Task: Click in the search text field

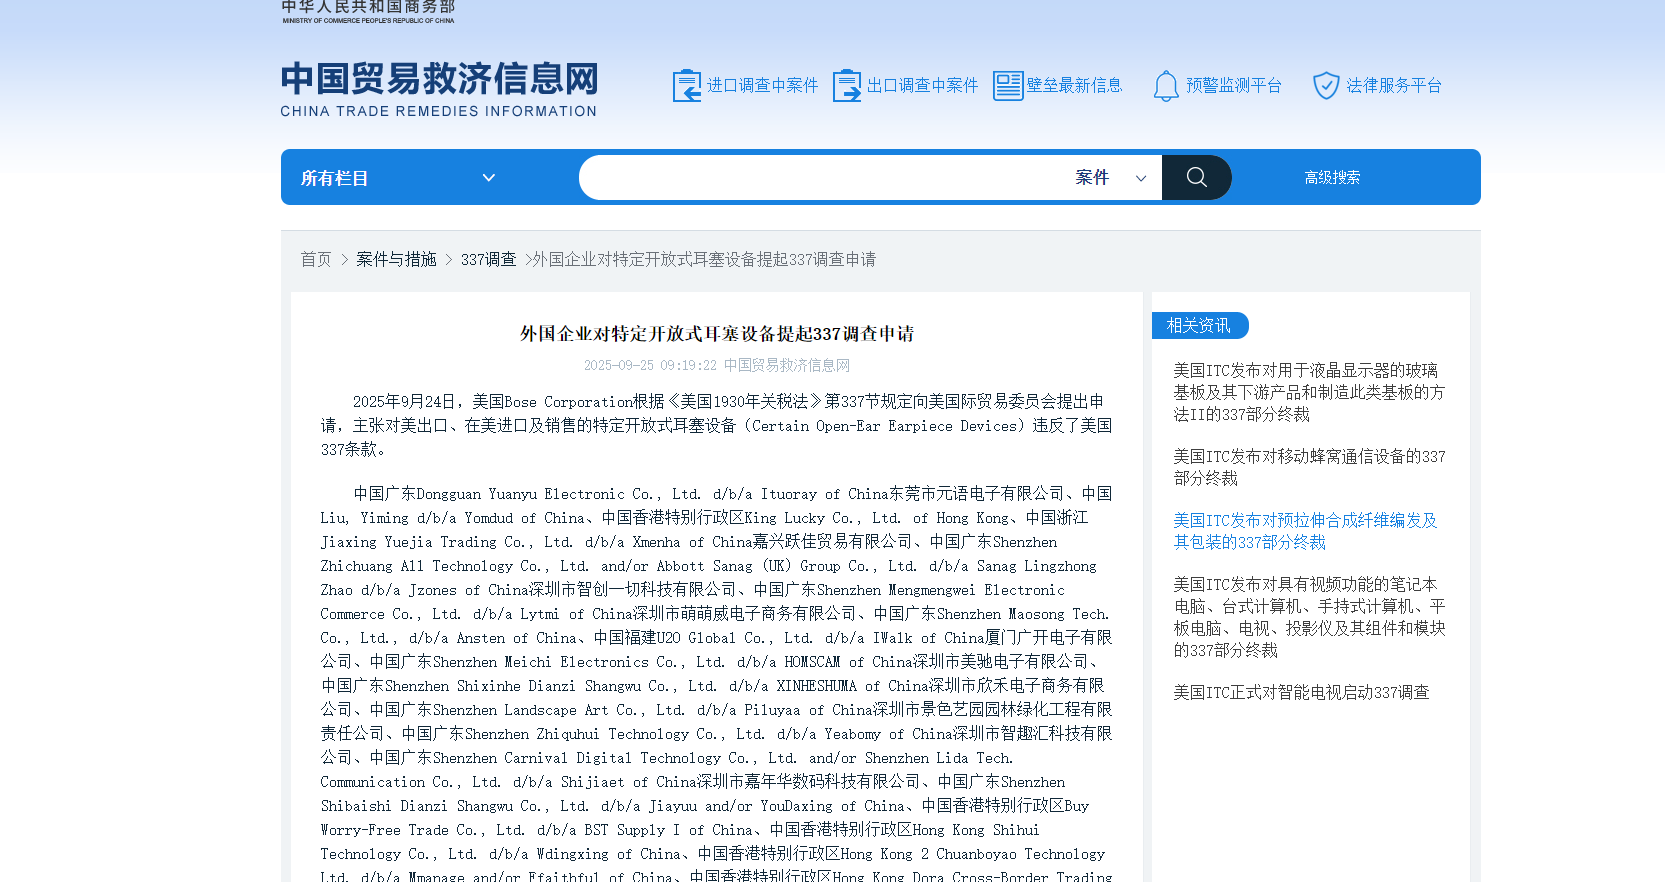Action: click(820, 178)
